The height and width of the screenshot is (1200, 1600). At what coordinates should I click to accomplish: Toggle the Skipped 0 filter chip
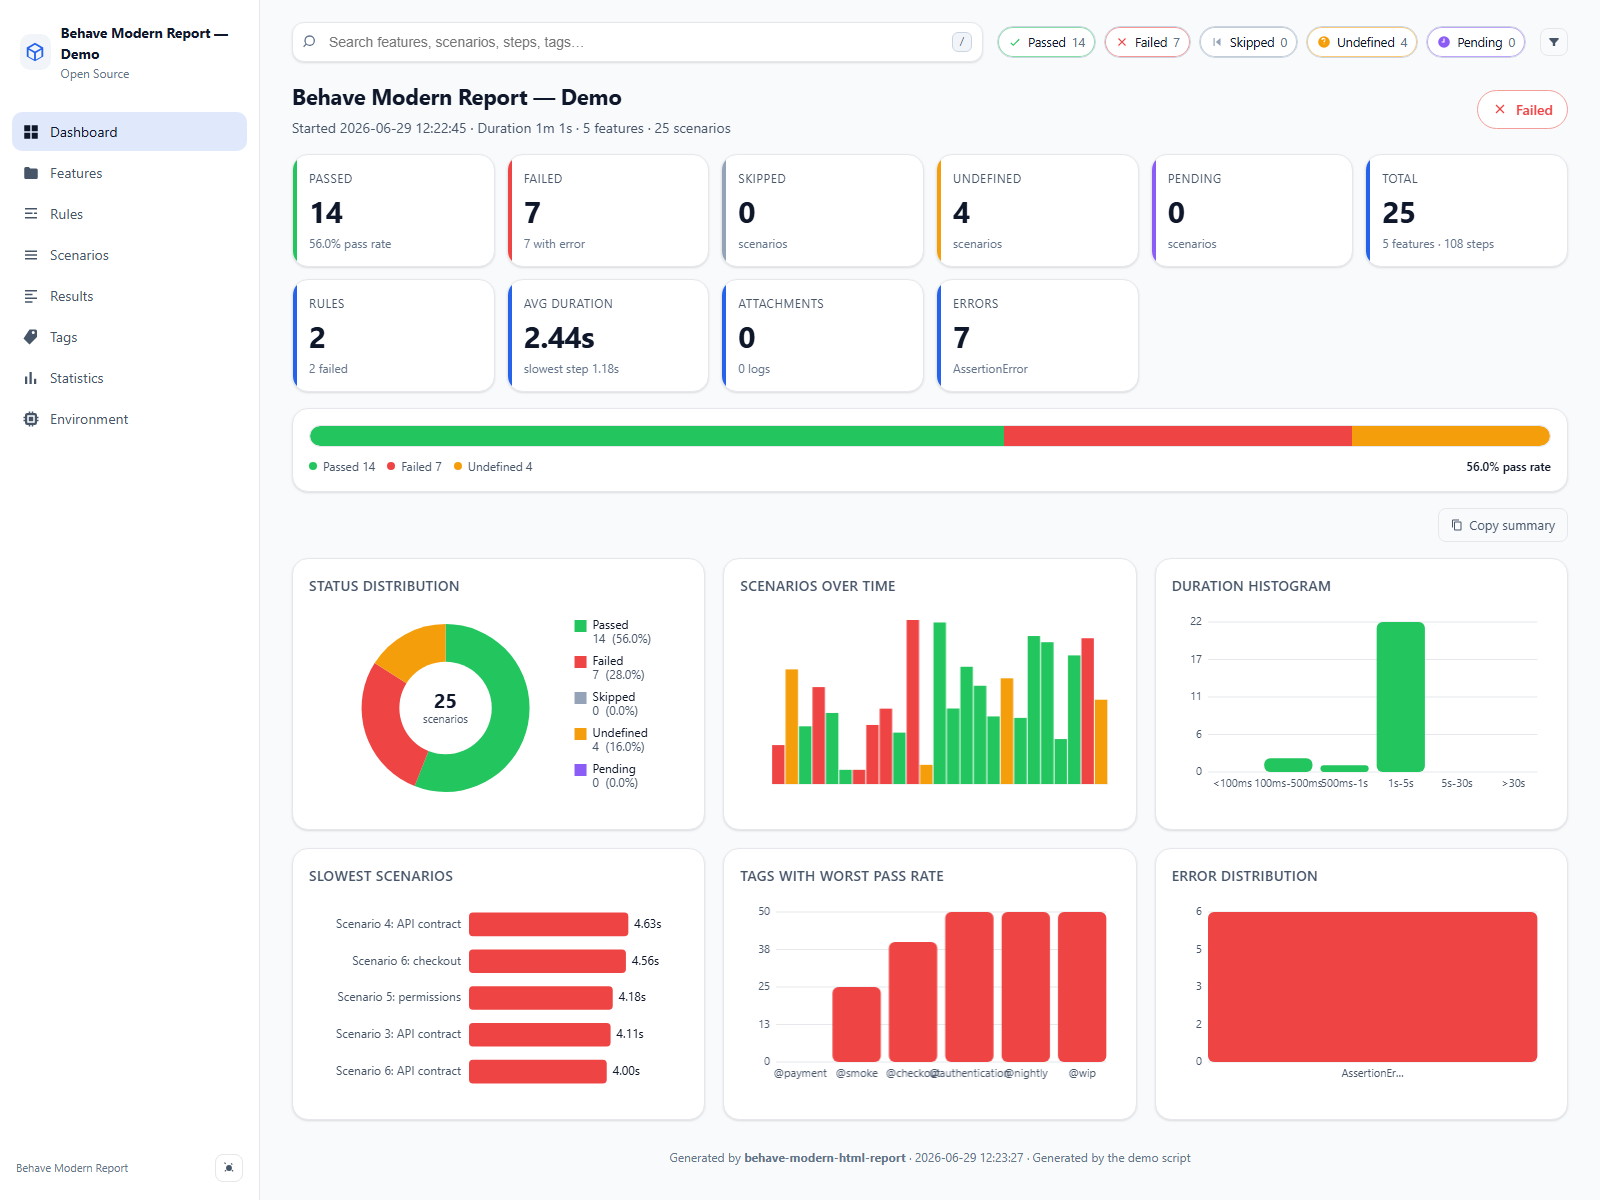pyautogui.click(x=1249, y=42)
